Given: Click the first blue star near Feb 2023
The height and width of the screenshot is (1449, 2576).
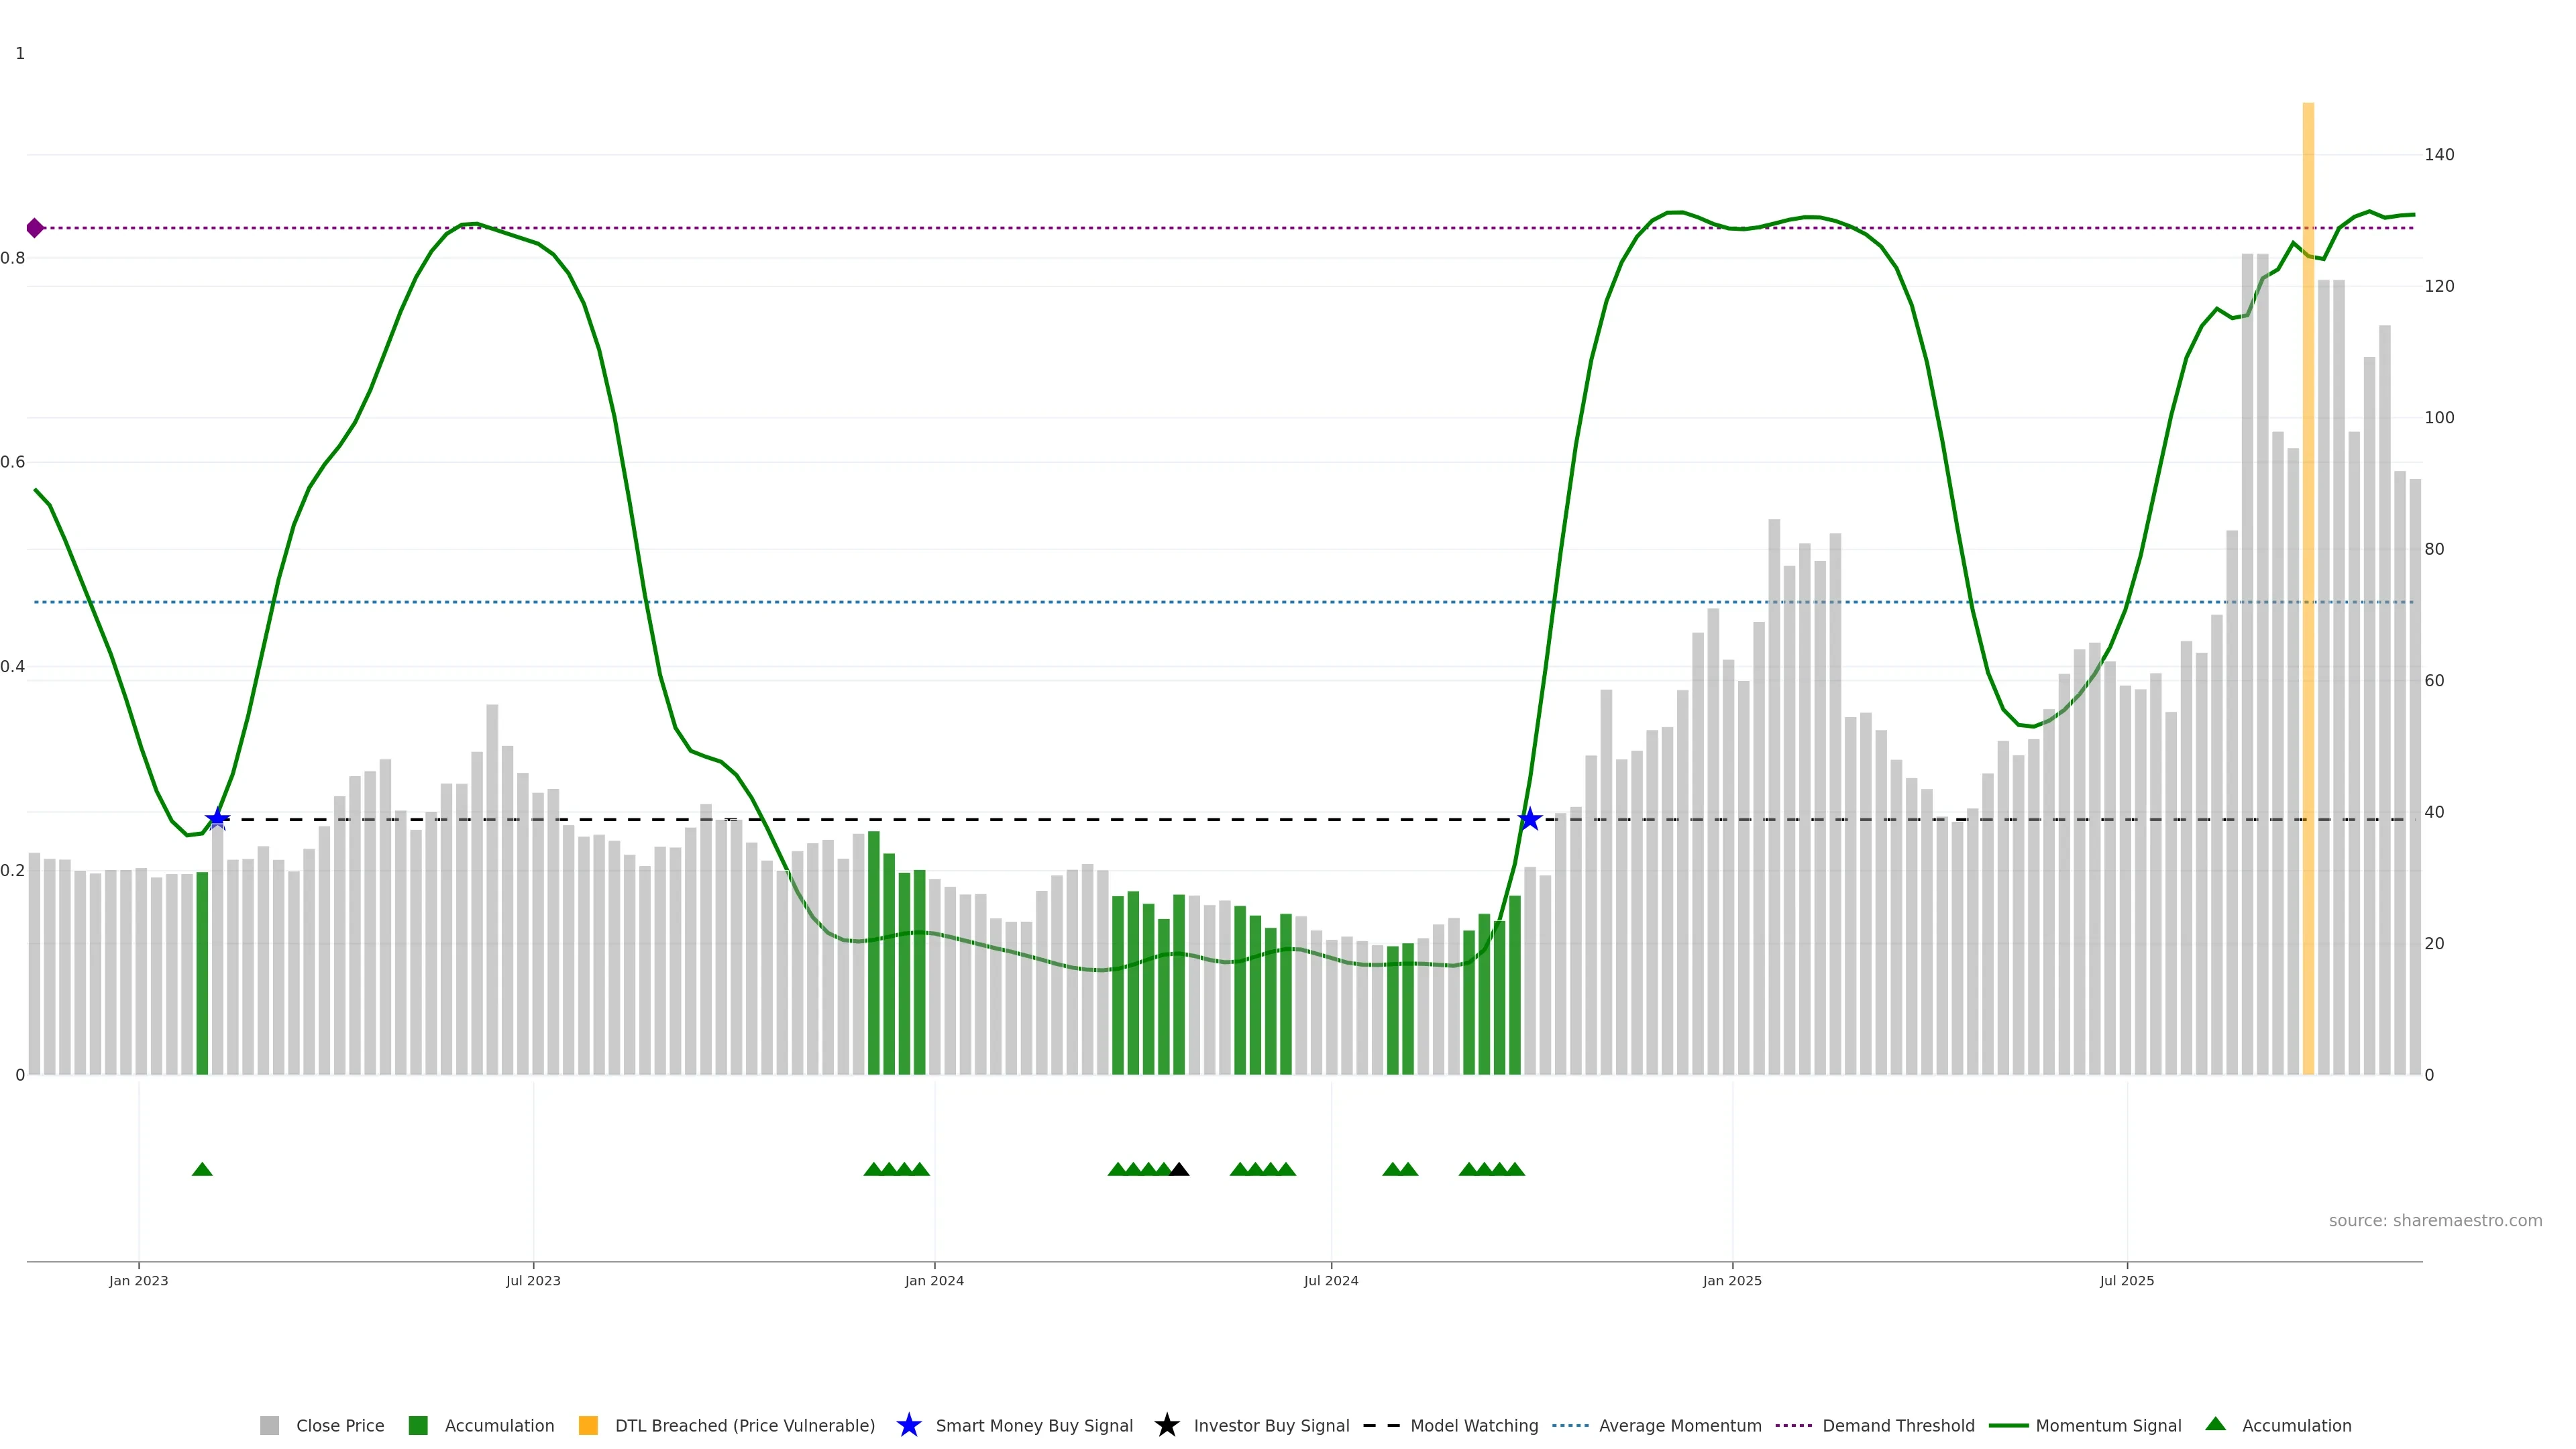Looking at the screenshot, I should 217,819.
